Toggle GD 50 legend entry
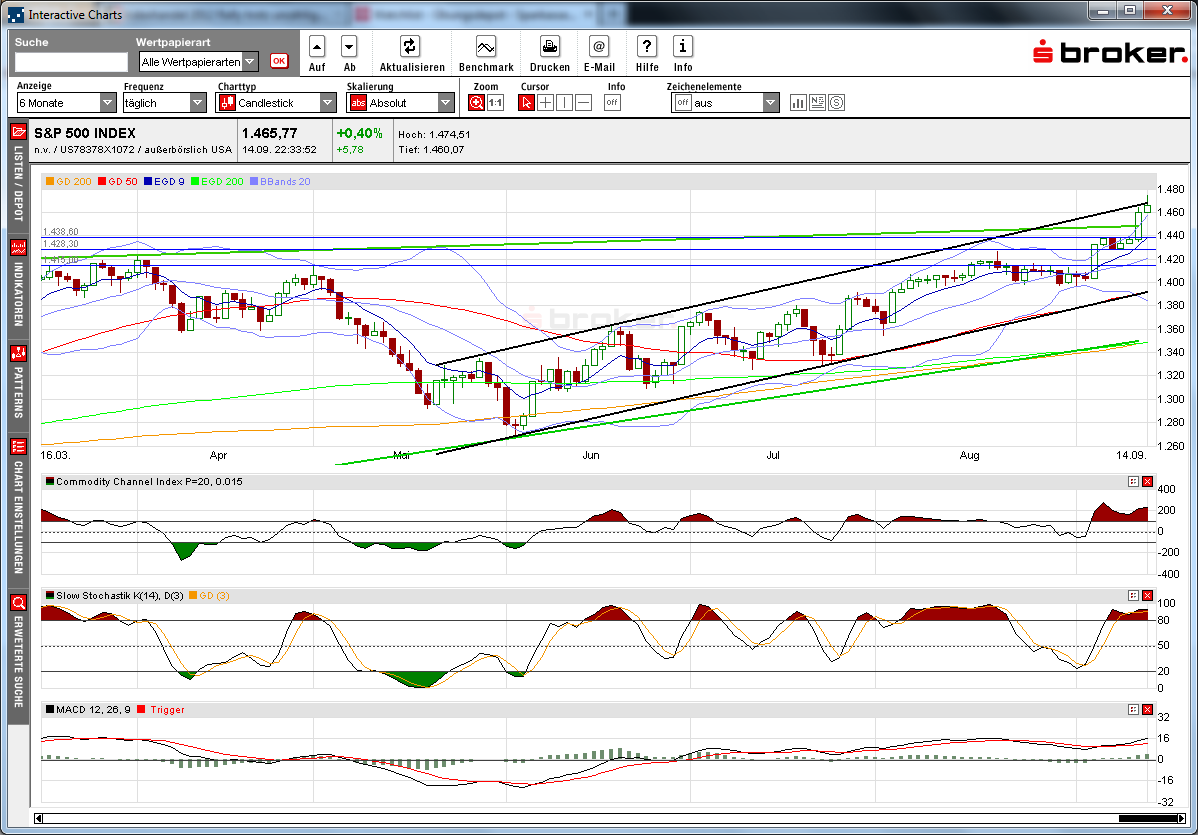Viewport: 1198px width, 835px height. 118,182
